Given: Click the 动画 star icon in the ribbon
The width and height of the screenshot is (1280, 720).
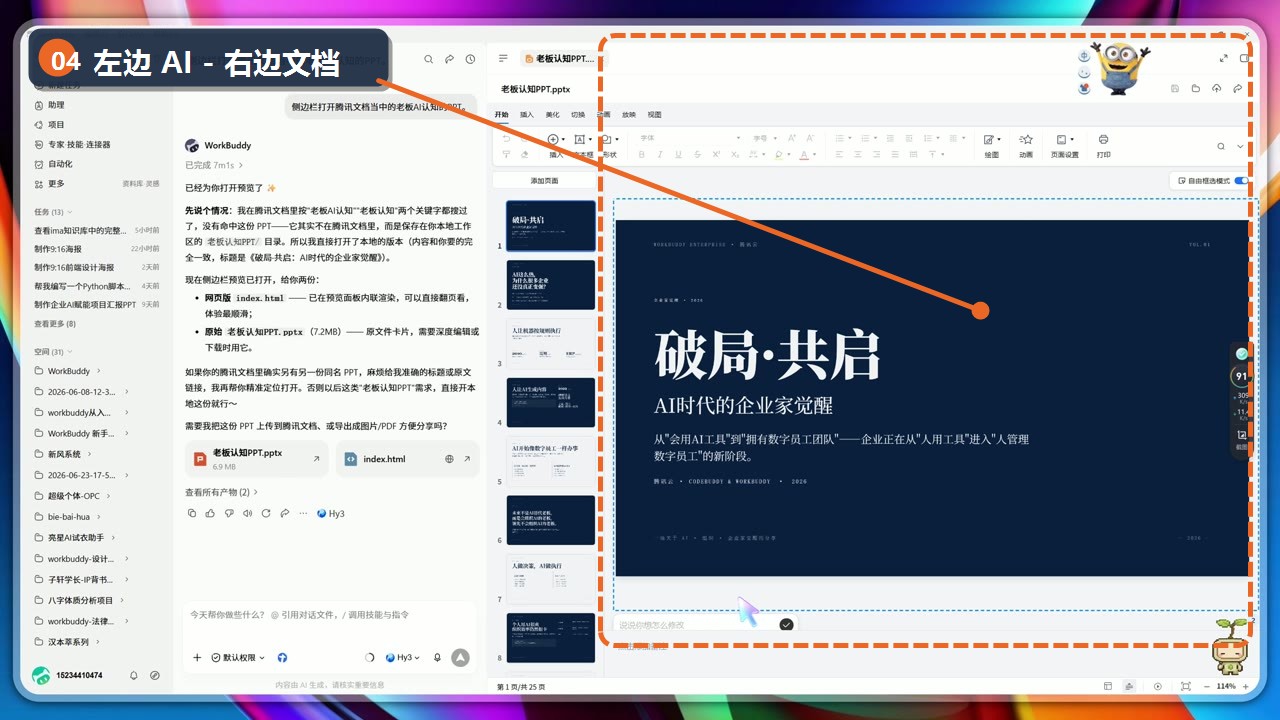Looking at the screenshot, I should (x=1026, y=140).
